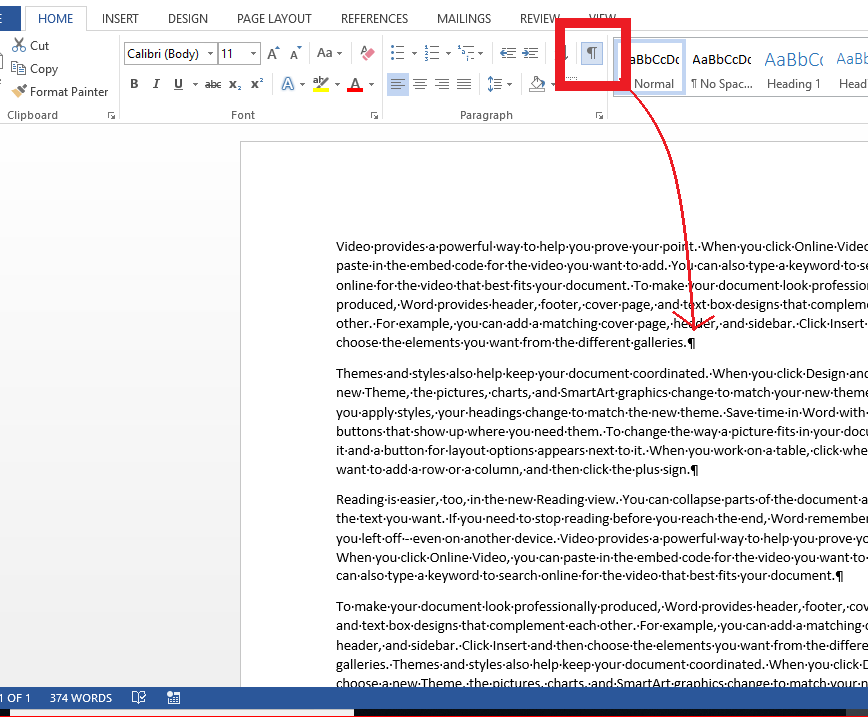
Task: Apply red font color
Action: click(x=355, y=84)
